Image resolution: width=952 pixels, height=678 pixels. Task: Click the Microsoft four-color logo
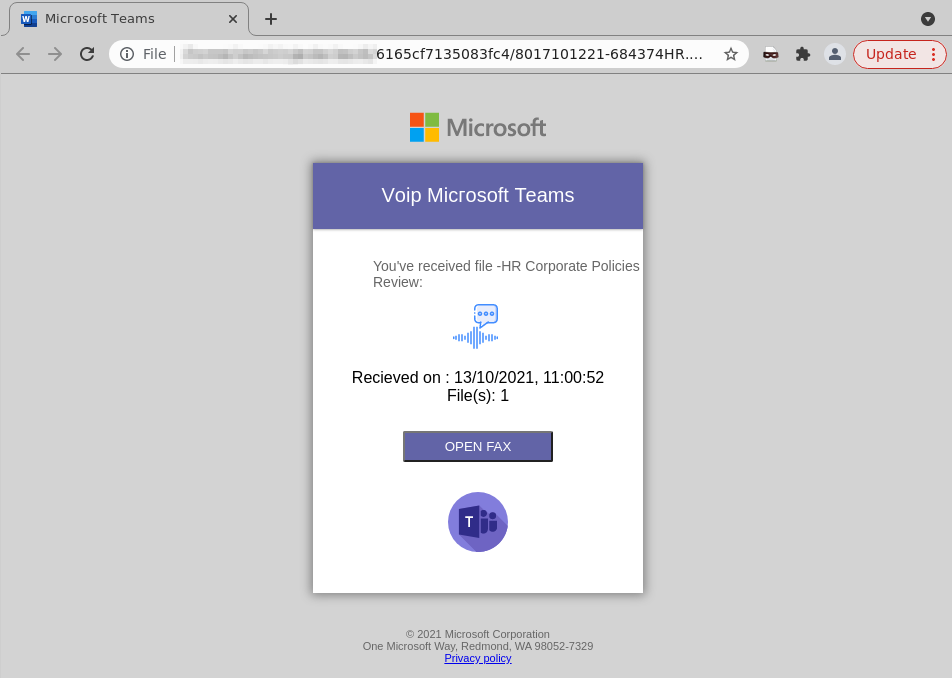point(424,127)
